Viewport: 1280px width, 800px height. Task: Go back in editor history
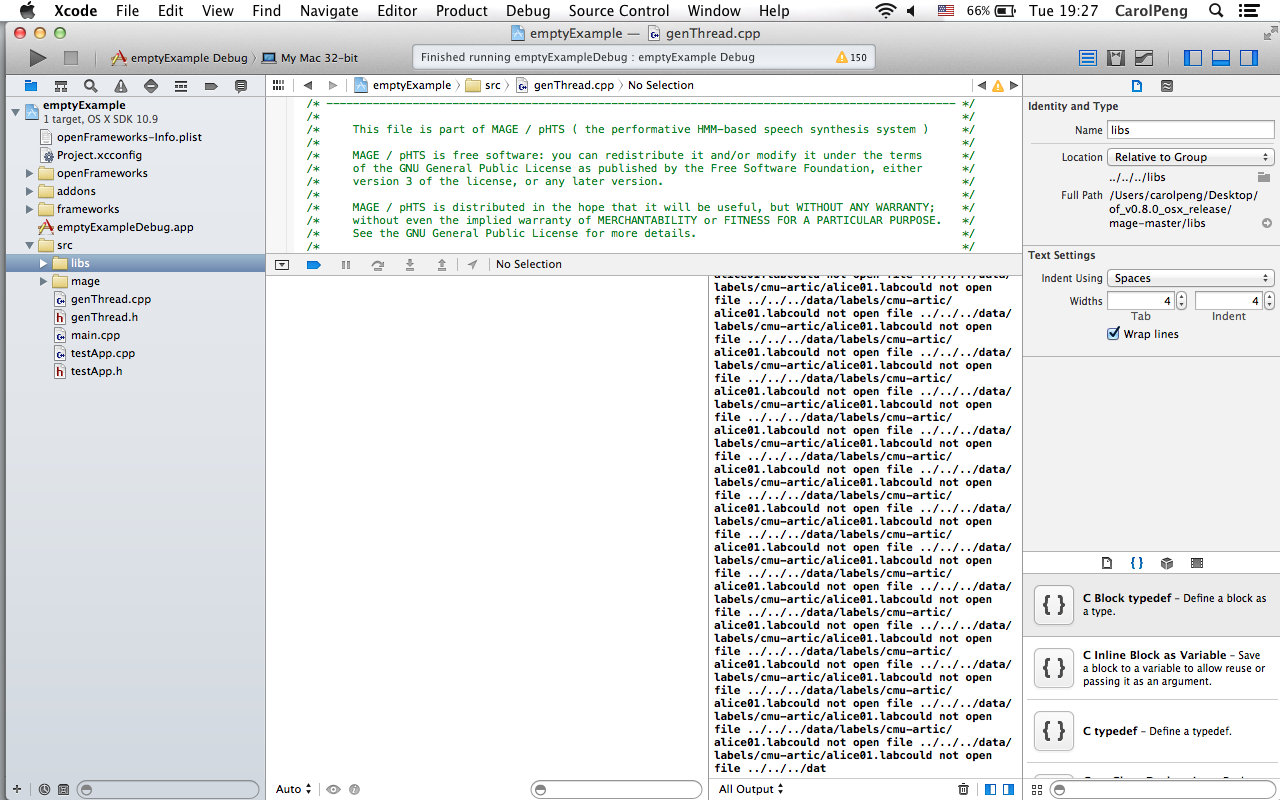[308, 86]
